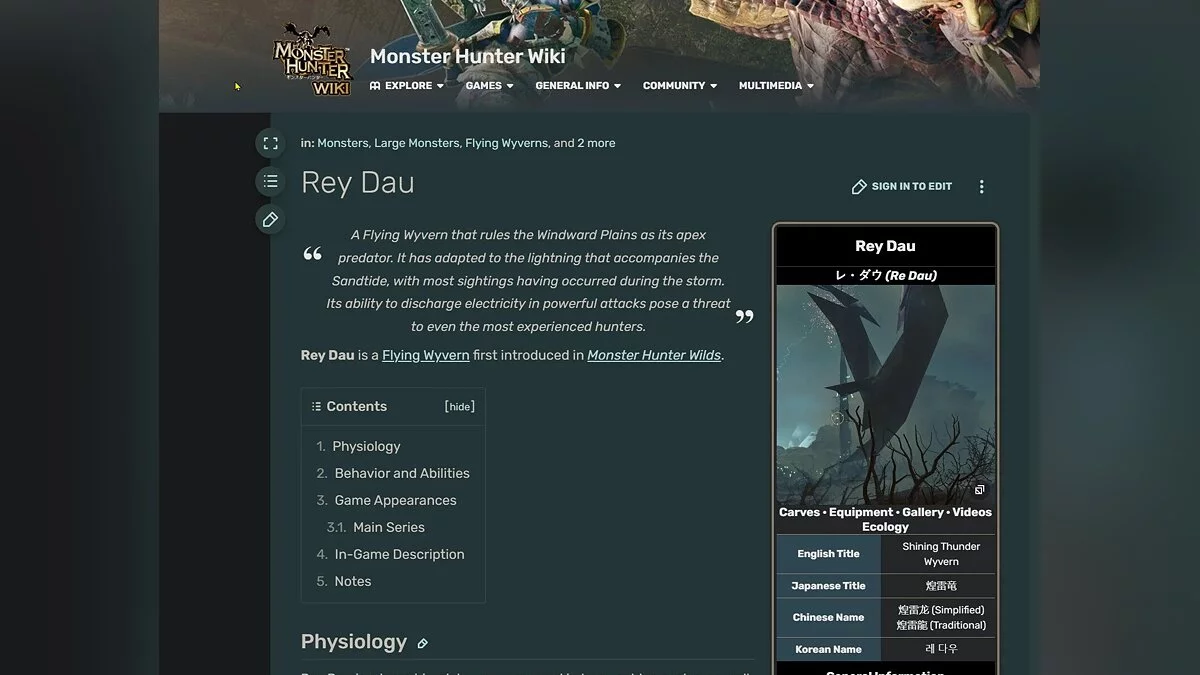Open the Monsters category link
Screen dimensions: 1200x675
343,143
